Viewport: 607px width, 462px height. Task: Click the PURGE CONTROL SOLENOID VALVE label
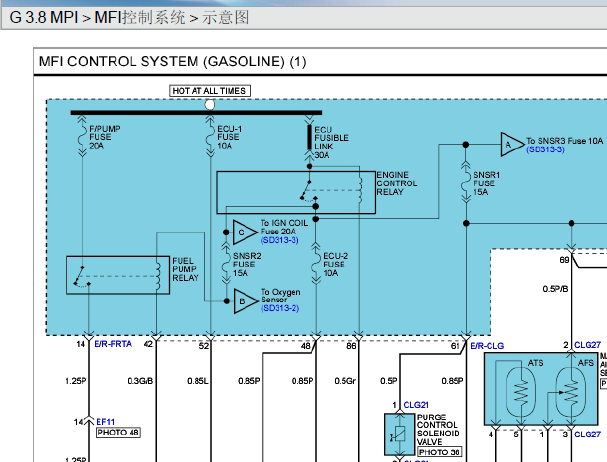coord(438,429)
